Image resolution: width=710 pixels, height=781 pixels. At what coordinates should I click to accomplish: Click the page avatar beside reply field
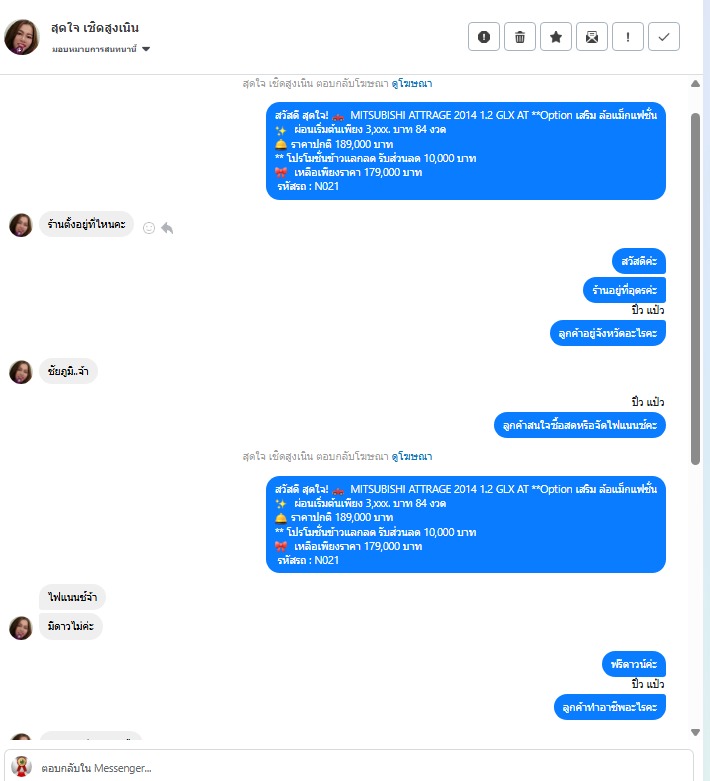(x=21, y=767)
